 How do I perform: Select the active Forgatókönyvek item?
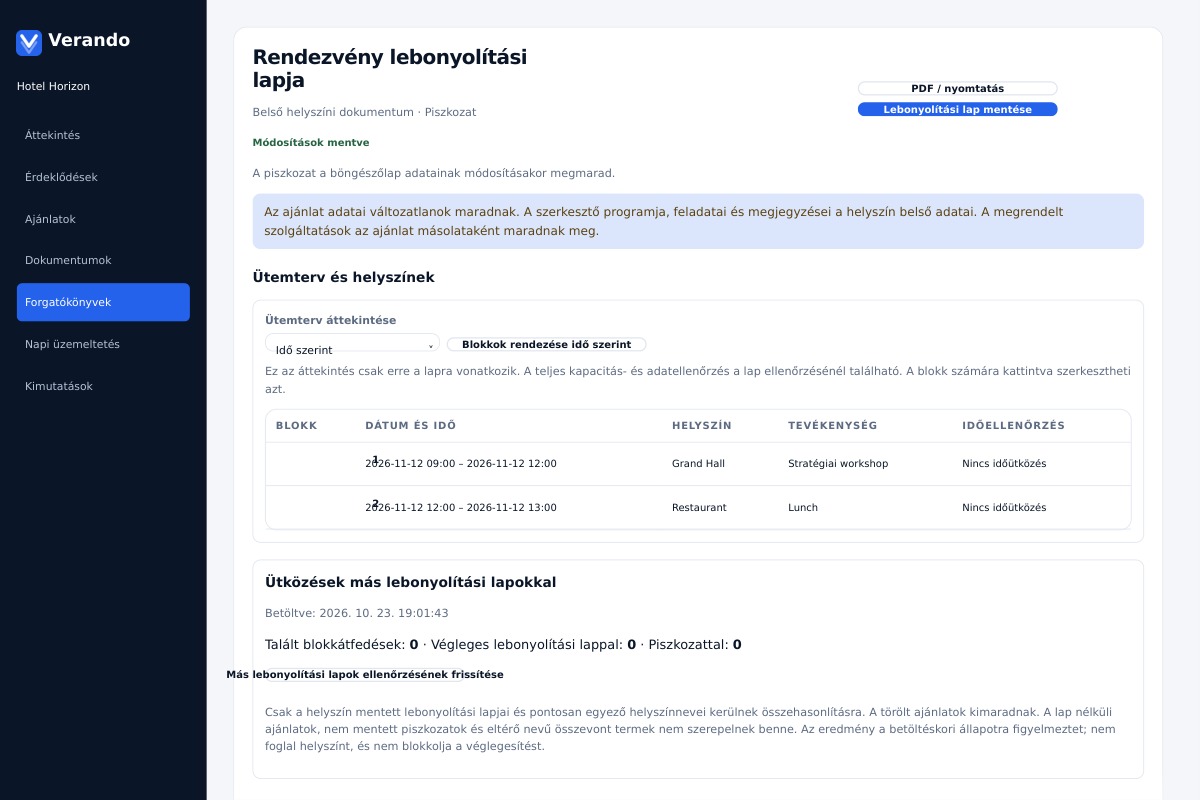[103, 302]
